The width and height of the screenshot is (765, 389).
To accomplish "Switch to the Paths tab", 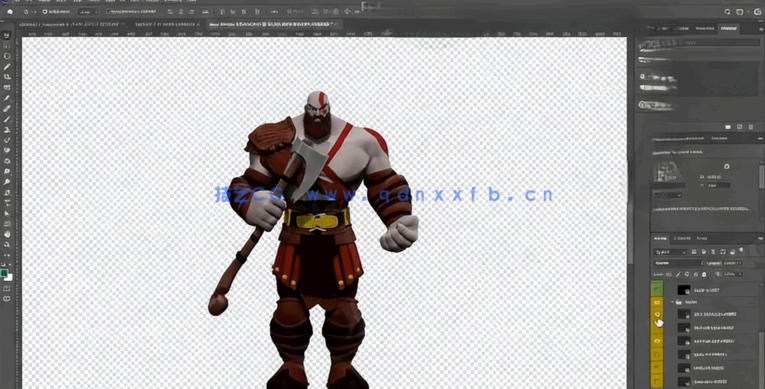I will (702, 239).
